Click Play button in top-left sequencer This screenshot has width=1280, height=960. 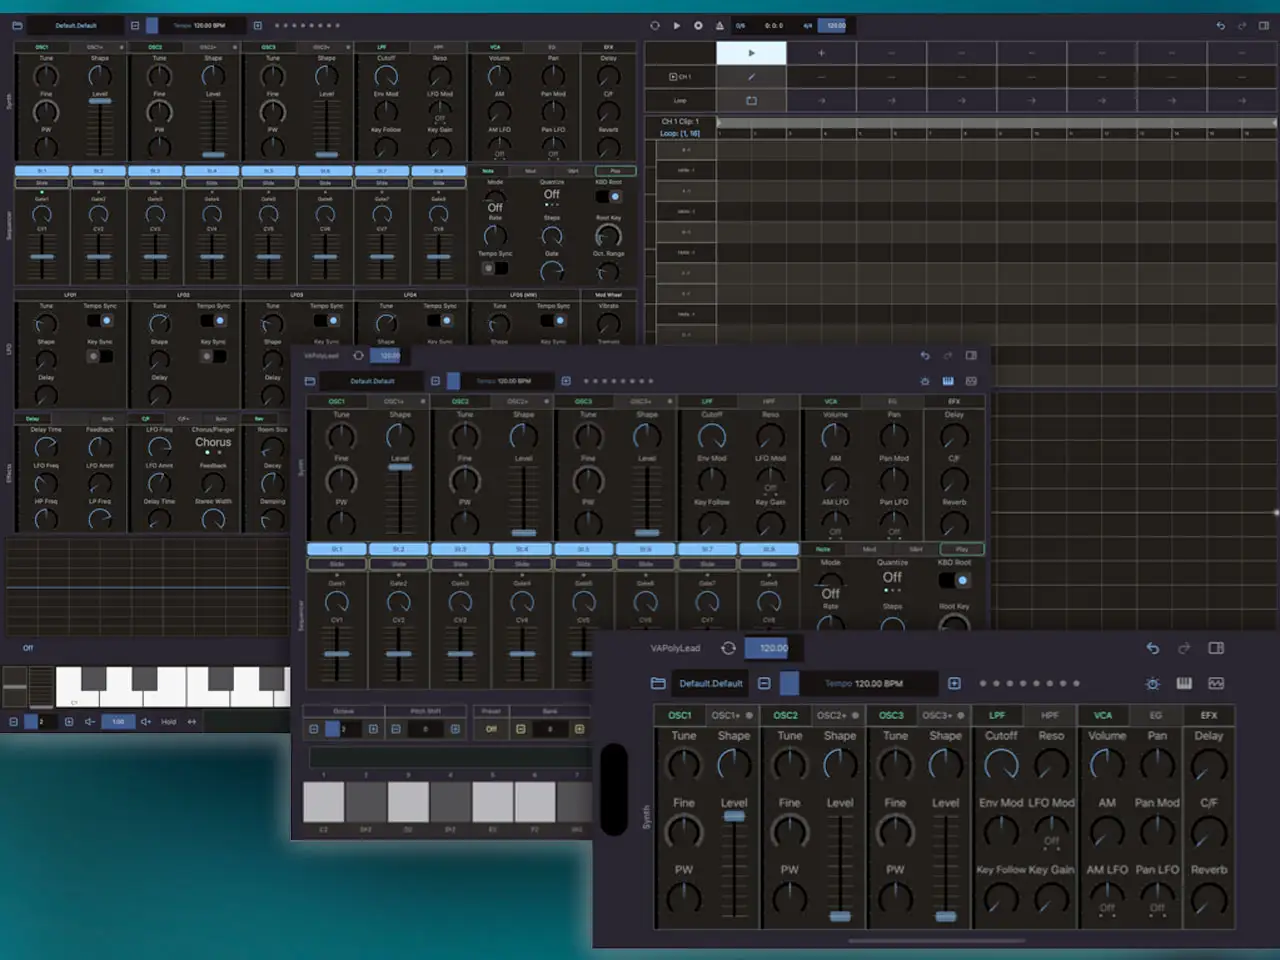616,171
